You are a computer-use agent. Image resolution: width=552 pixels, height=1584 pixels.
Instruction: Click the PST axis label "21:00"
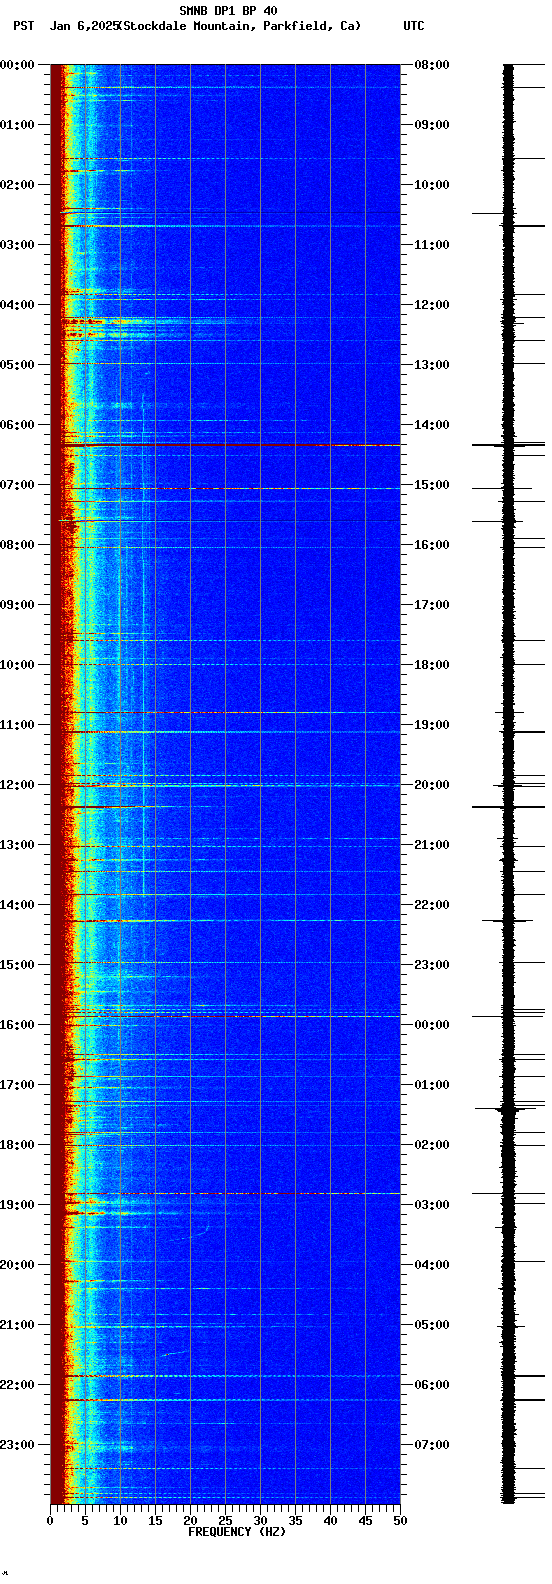tap(17, 1325)
